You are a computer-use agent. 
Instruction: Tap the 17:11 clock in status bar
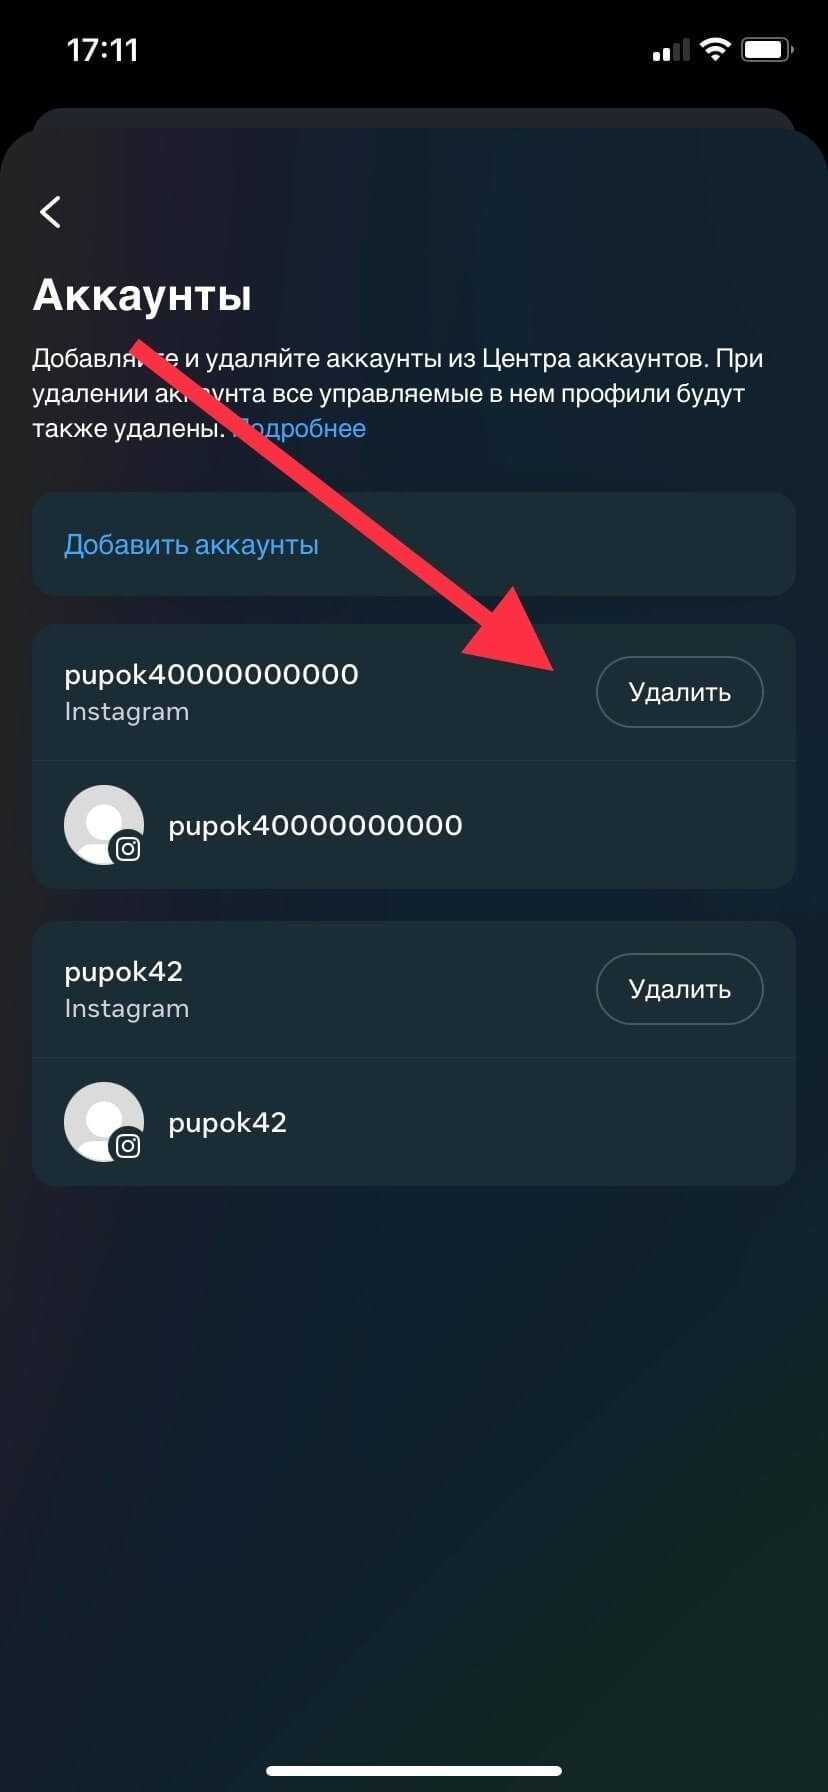(102, 50)
